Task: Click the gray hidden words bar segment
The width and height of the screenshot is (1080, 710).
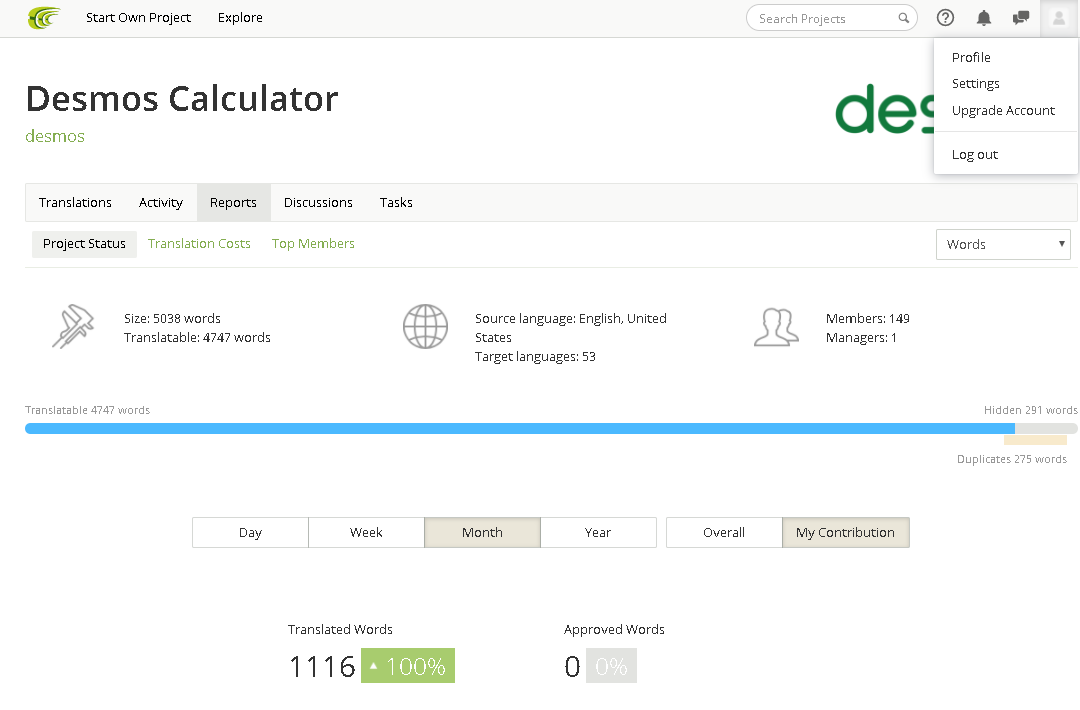Action: 1046,428
